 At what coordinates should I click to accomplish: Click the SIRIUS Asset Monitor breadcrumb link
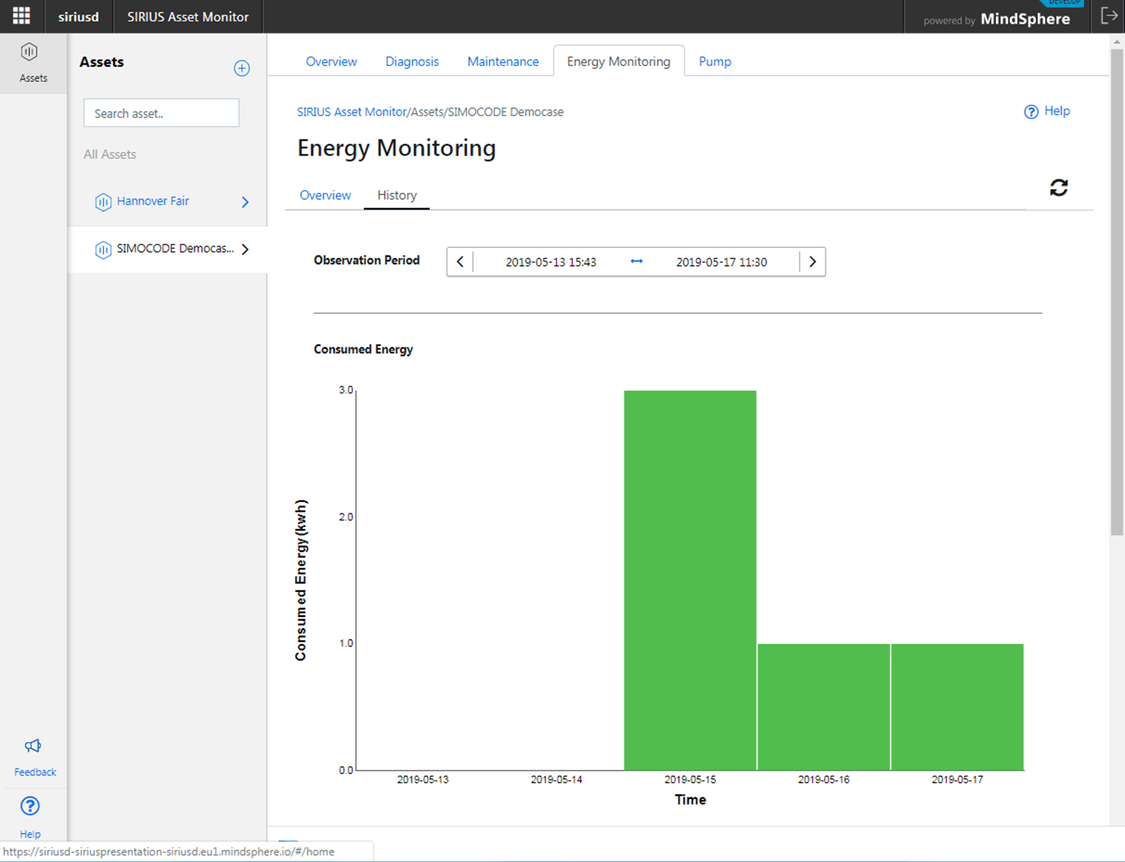pyautogui.click(x=352, y=112)
